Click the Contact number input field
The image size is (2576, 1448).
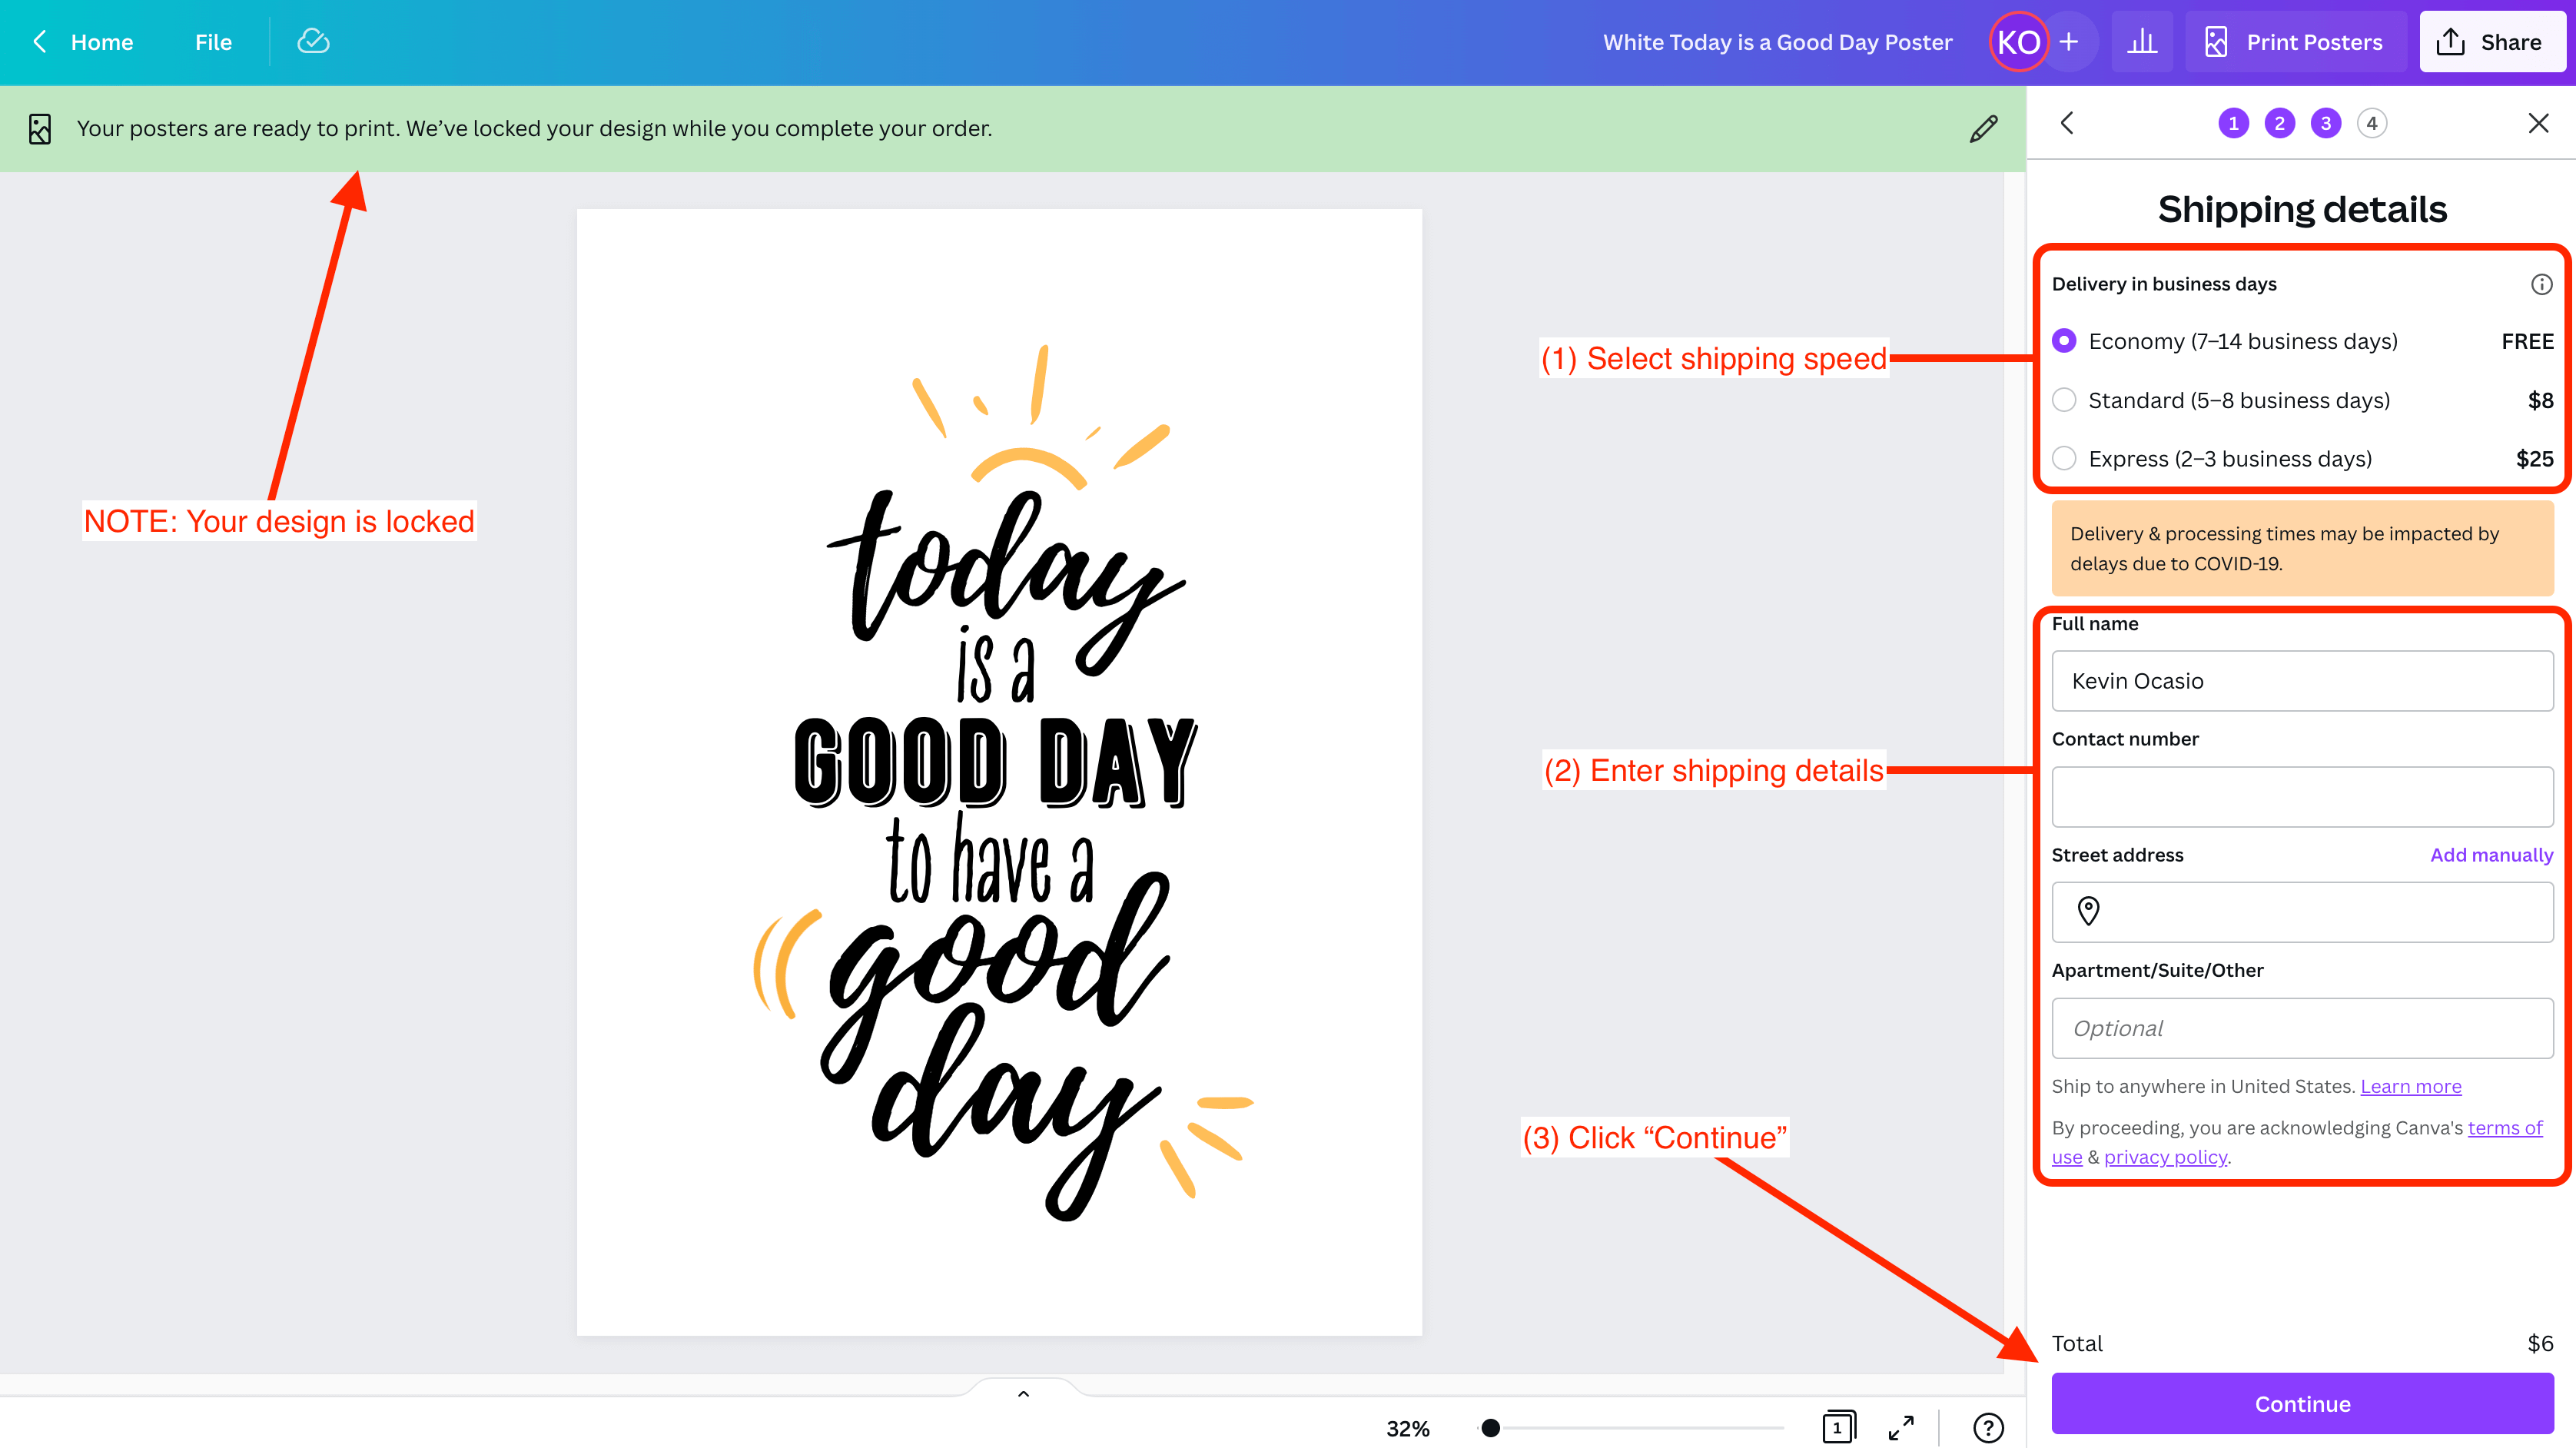click(2302, 797)
